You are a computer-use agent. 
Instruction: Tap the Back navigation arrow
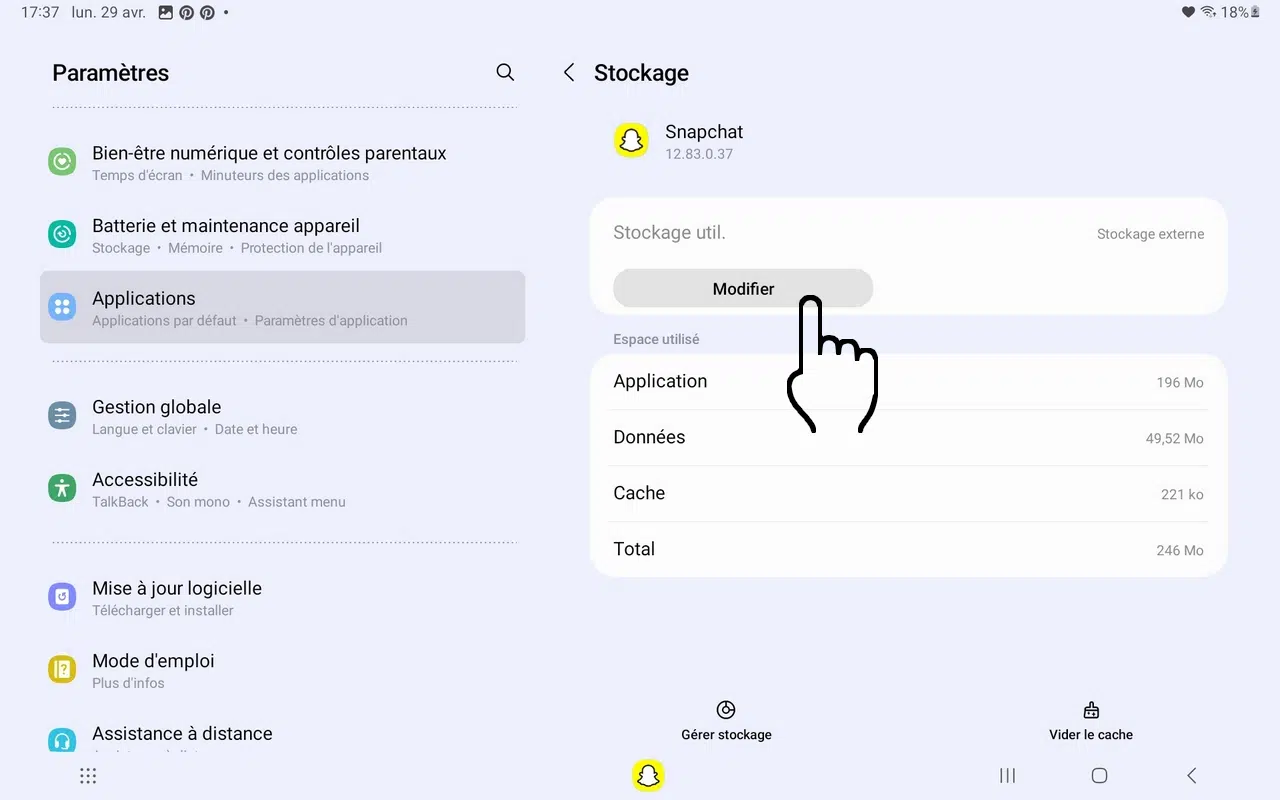click(1191, 776)
